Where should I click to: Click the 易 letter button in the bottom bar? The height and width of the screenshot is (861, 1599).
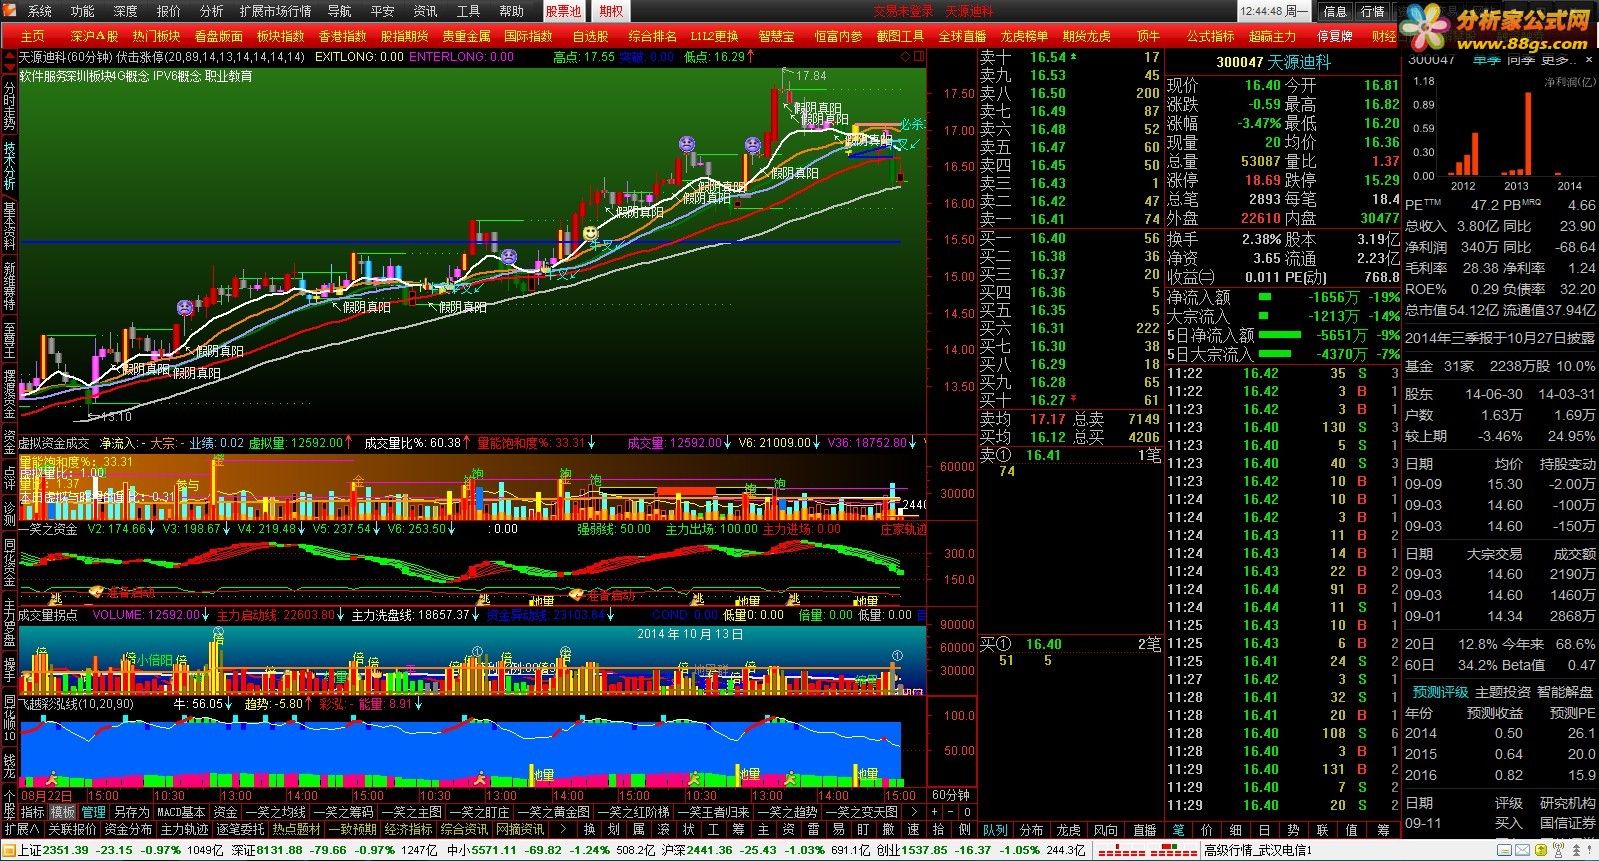click(839, 830)
